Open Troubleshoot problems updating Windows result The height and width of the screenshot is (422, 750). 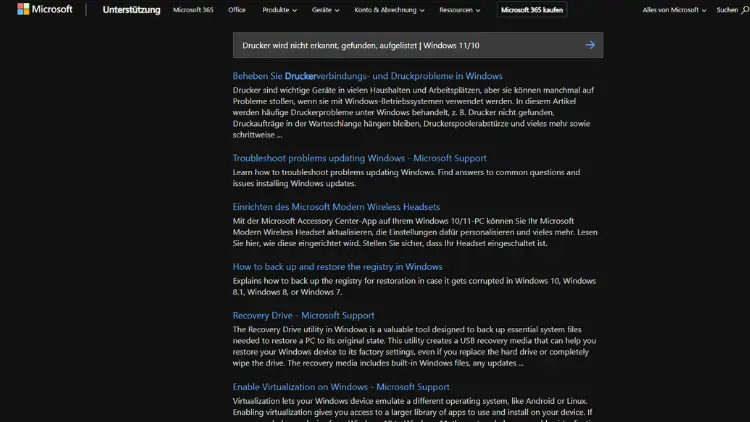click(x=359, y=158)
